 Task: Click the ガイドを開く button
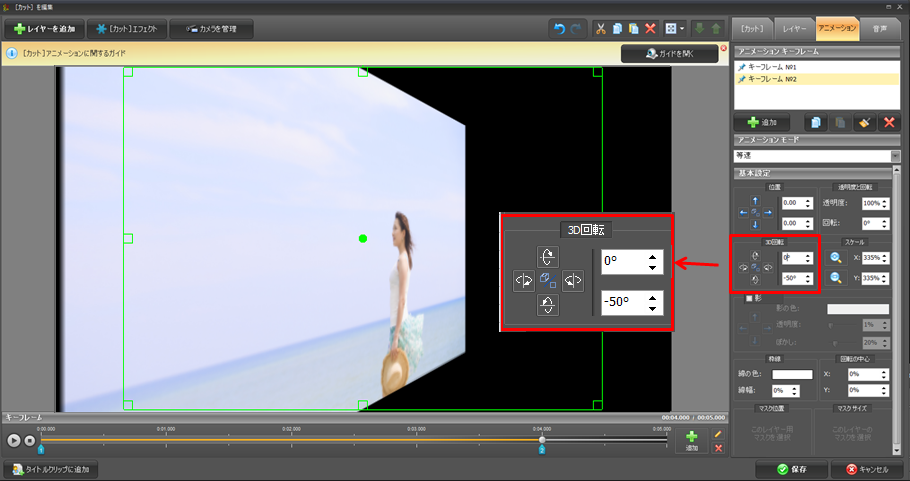click(670, 53)
